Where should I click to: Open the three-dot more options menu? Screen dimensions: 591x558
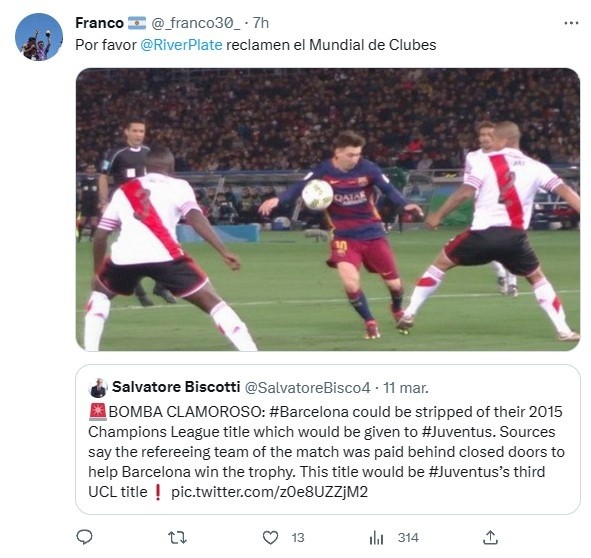pyautogui.click(x=571, y=23)
